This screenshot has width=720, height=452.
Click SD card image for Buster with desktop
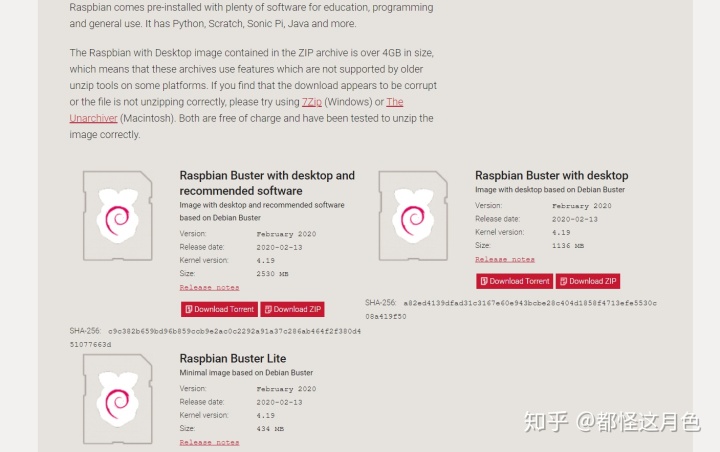[413, 215]
